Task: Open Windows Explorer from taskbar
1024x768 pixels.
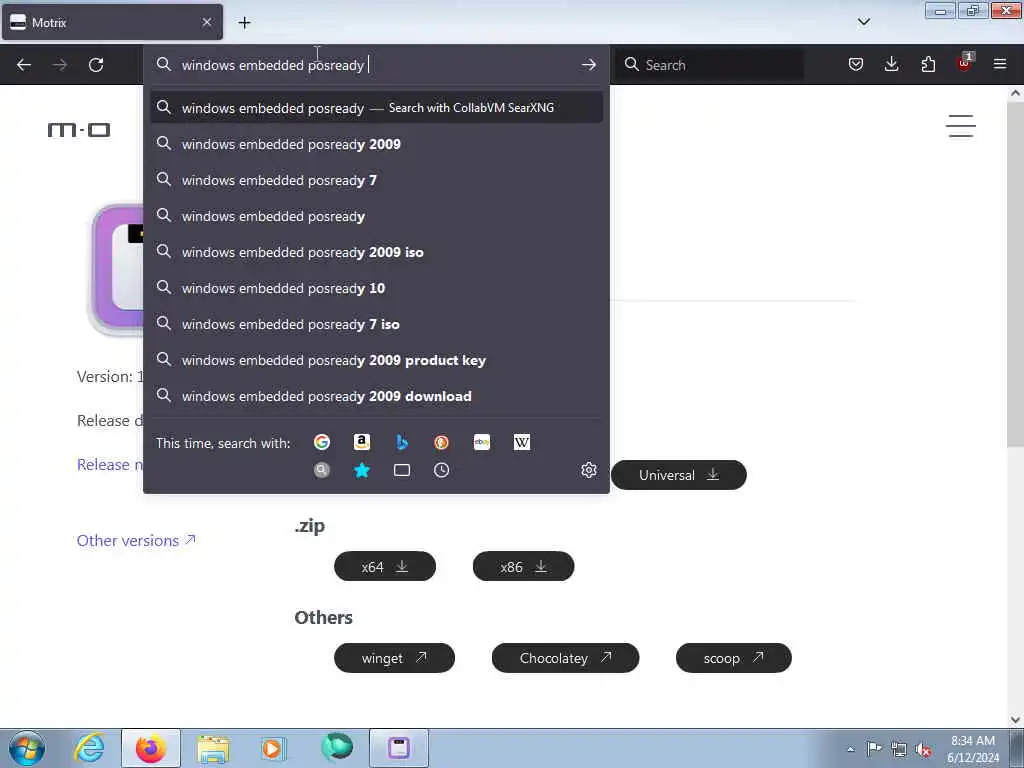Action: 213,748
